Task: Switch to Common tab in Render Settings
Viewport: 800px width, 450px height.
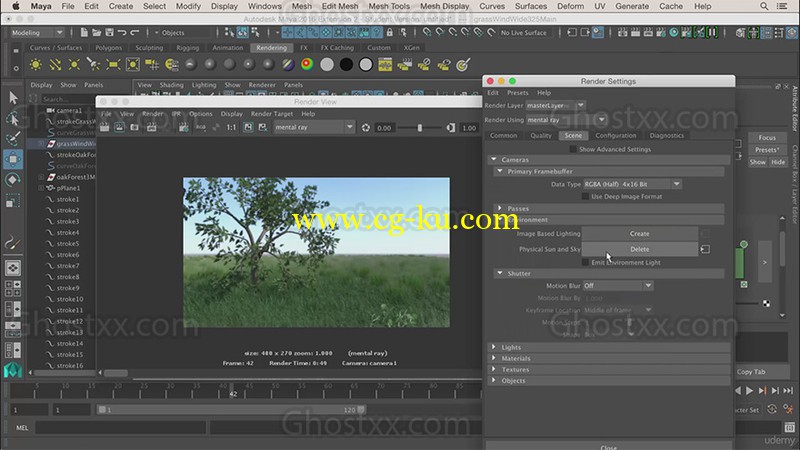Action: tap(504, 135)
